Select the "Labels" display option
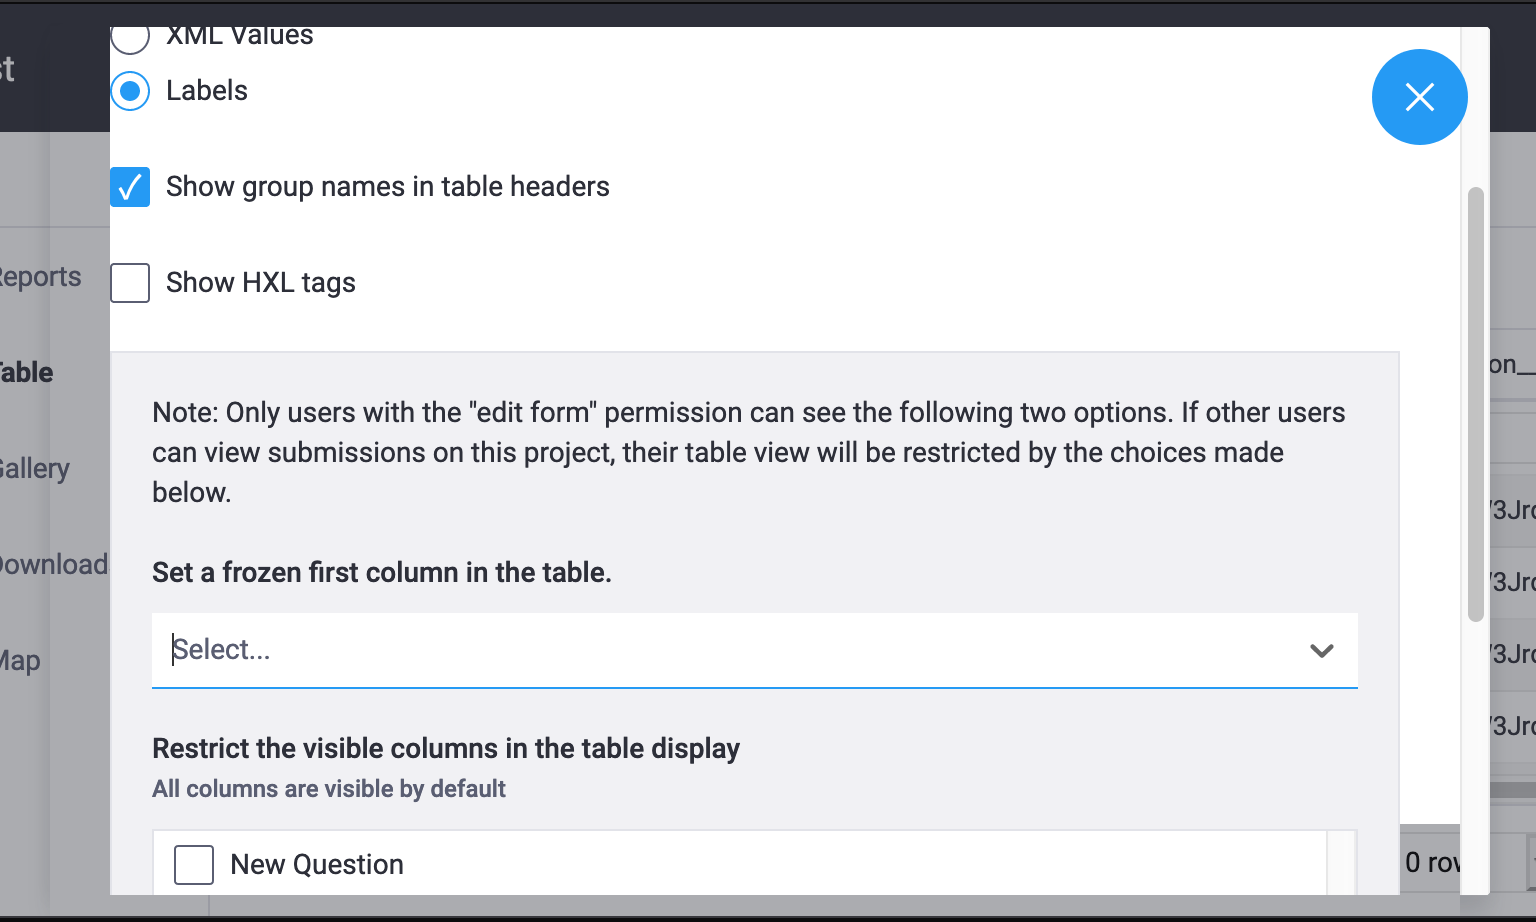 pyautogui.click(x=130, y=90)
